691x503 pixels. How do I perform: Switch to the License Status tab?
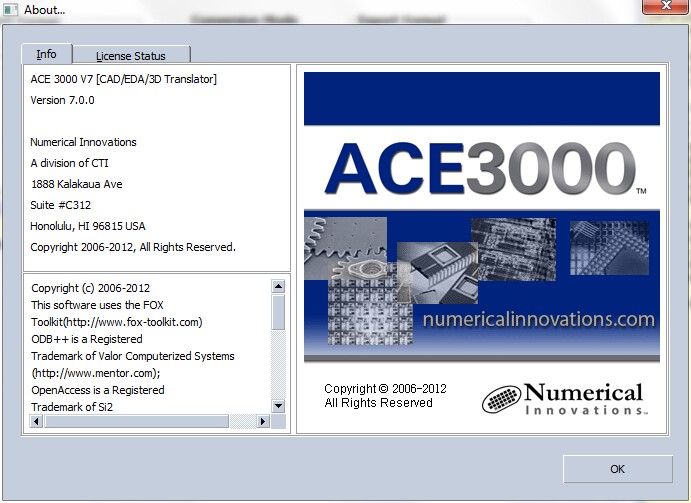pyautogui.click(x=131, y=55)
